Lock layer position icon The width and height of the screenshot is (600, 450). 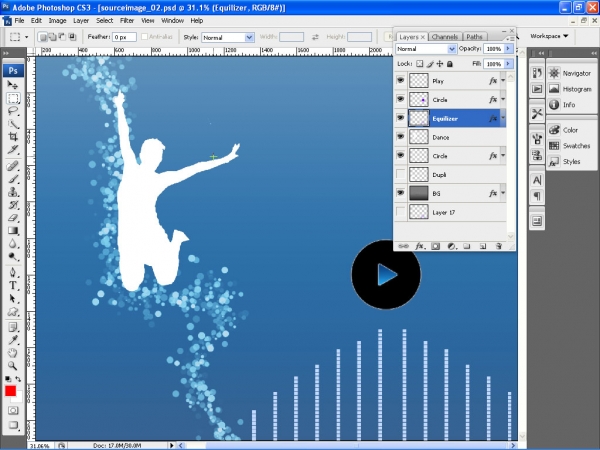[440, 64]
